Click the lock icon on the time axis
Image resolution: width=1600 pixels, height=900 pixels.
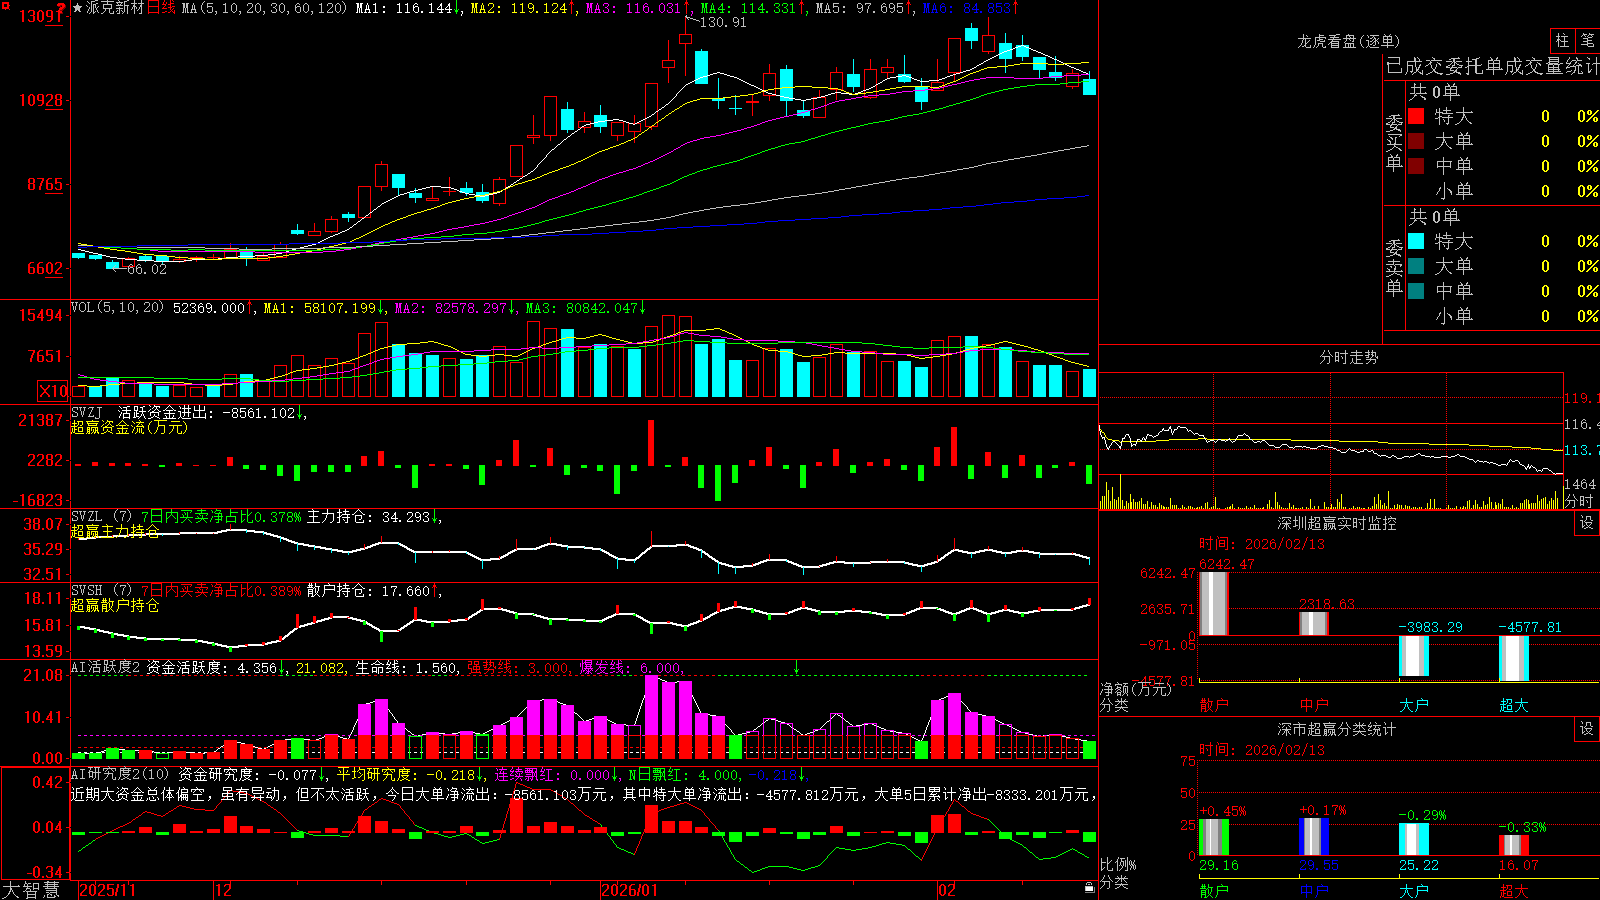[x=1089, y=888]
